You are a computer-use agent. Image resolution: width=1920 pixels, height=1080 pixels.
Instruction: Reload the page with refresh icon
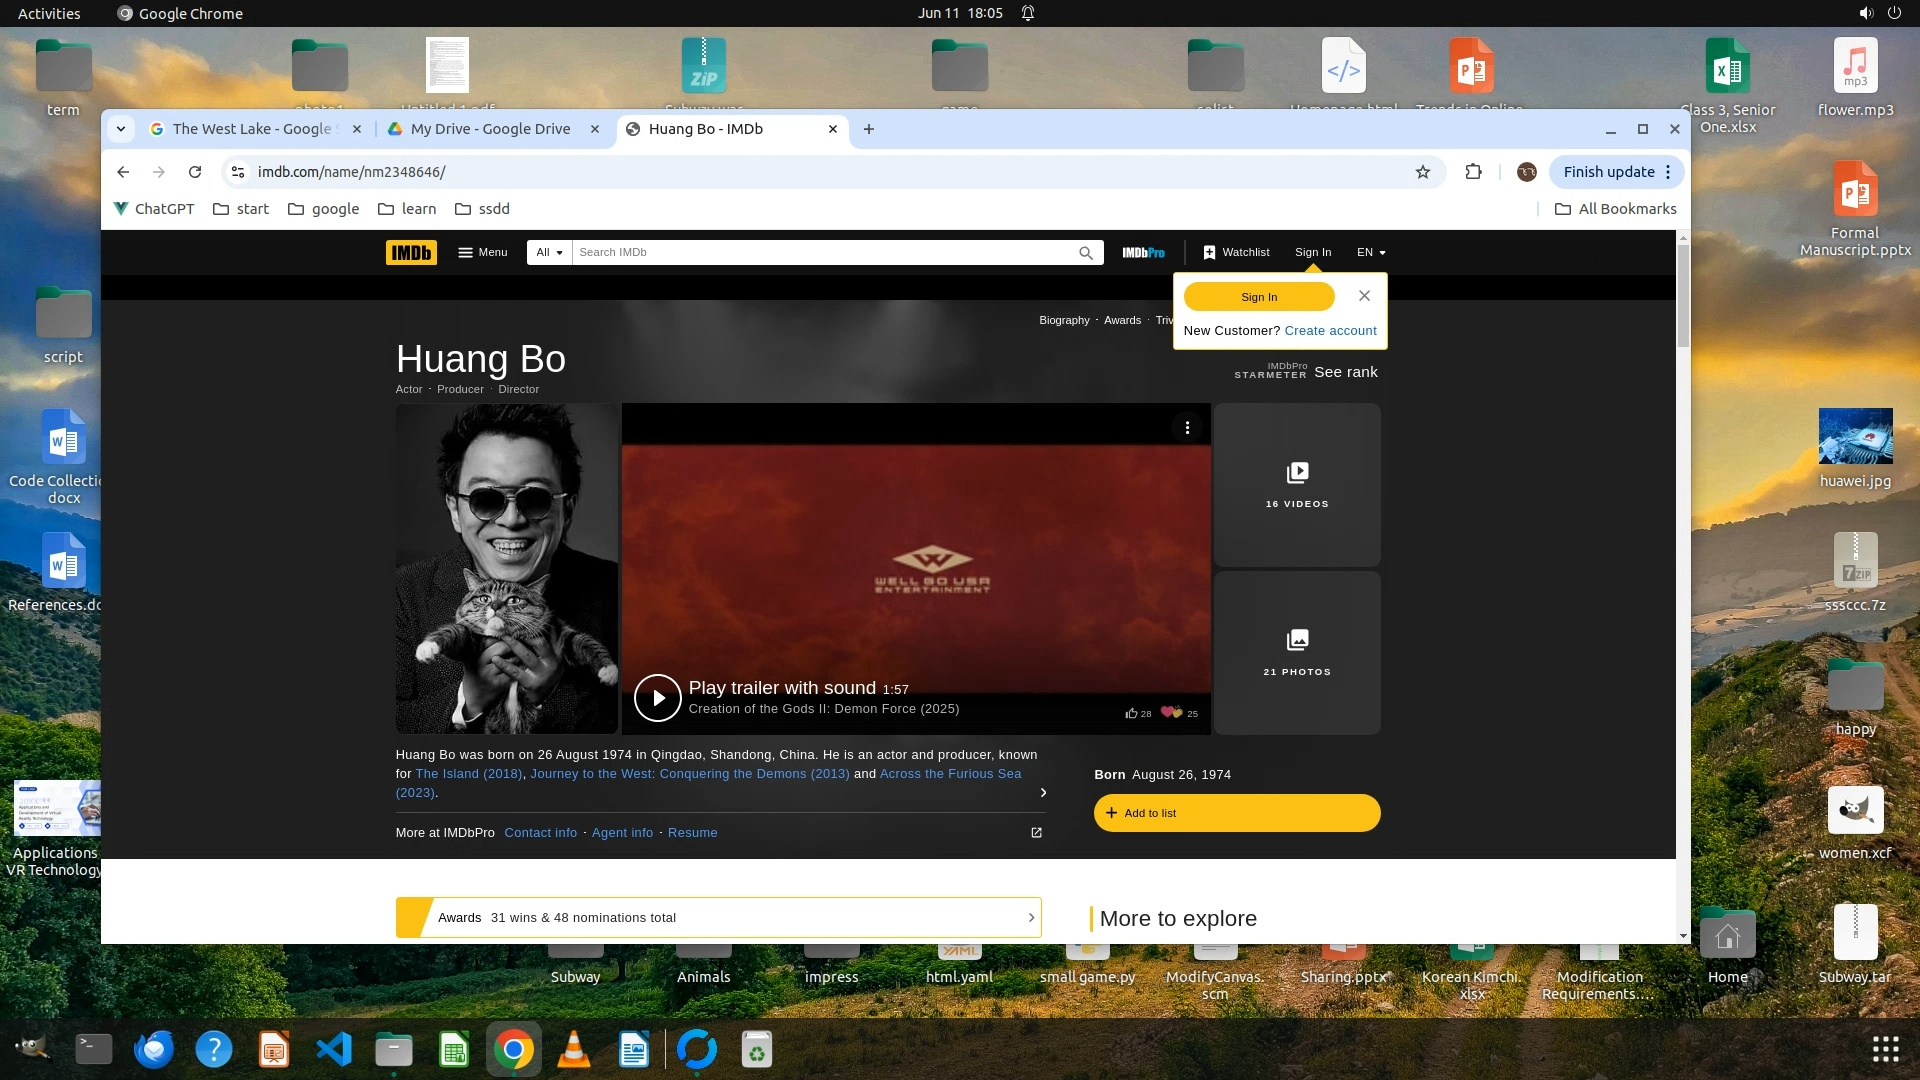[195, 172]
